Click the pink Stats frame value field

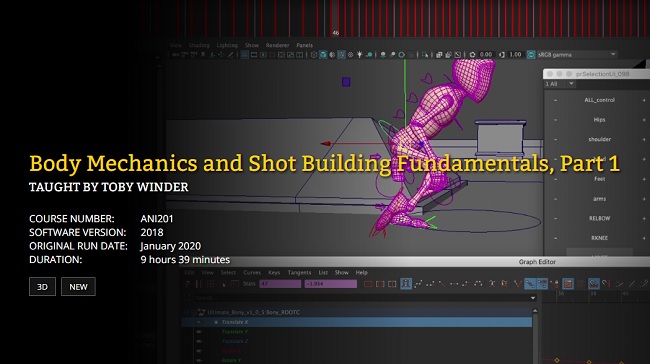pos(280,284)
